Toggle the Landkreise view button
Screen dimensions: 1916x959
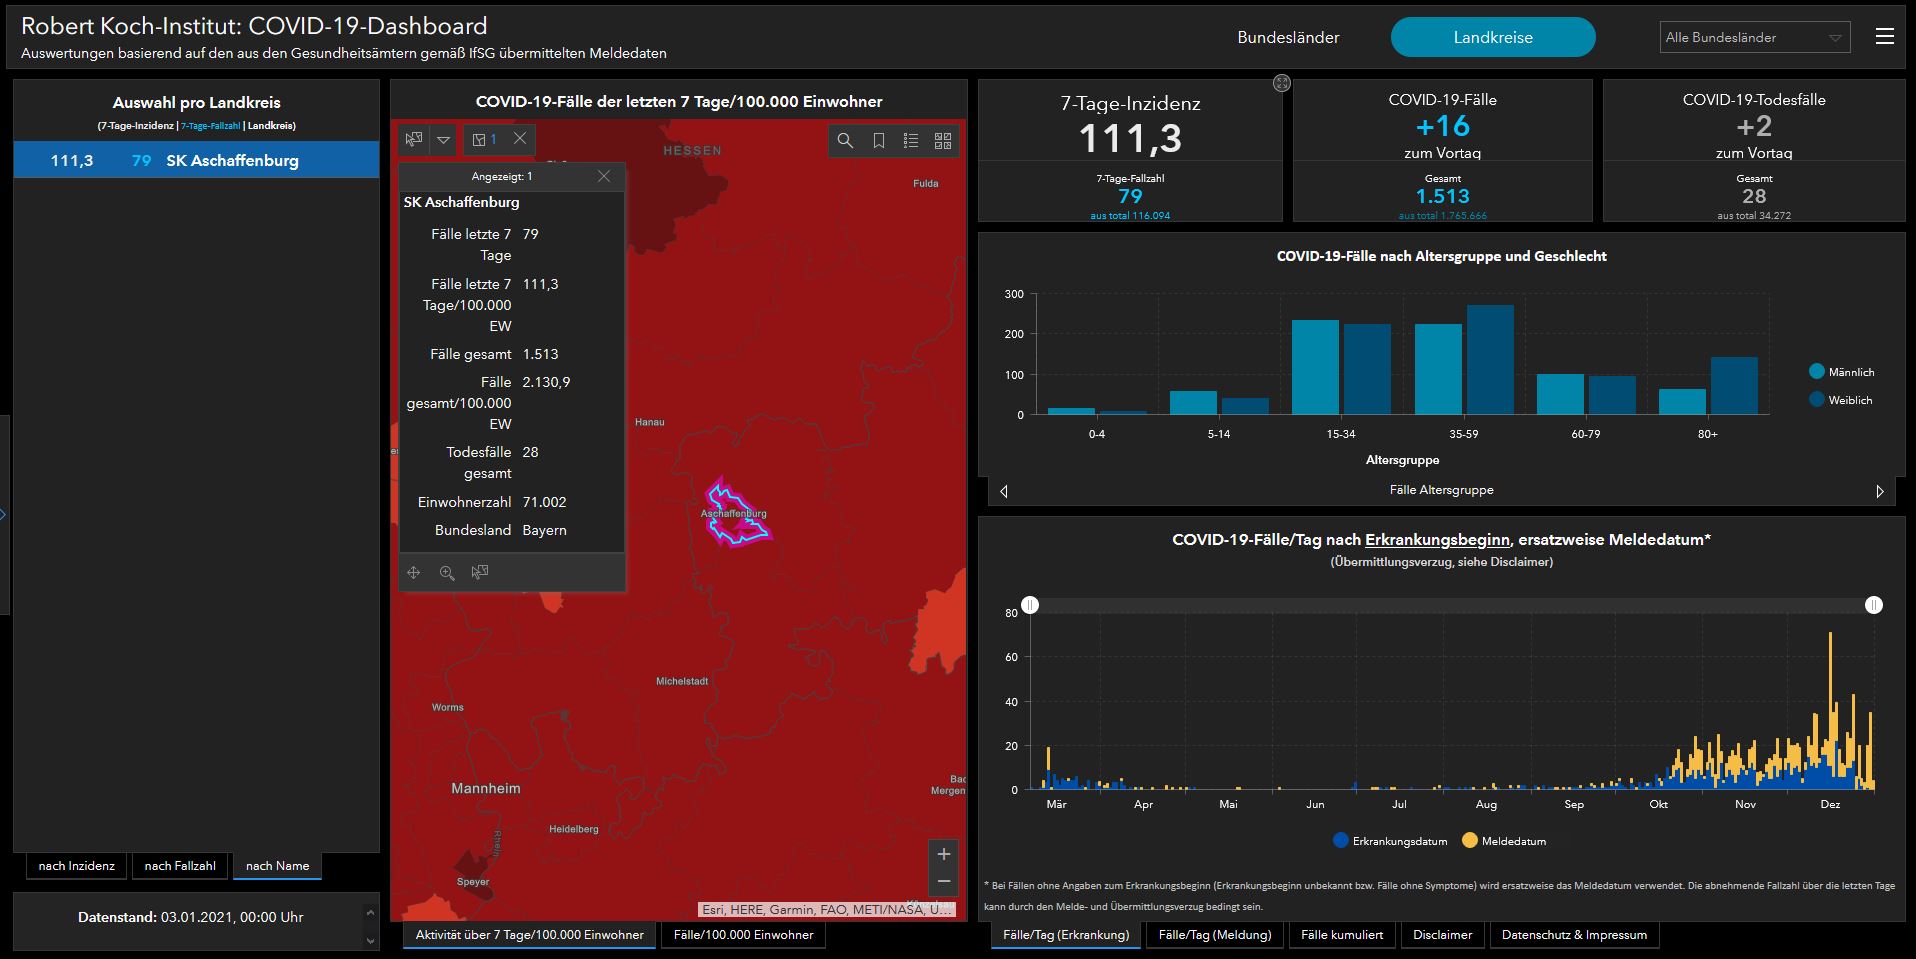coord(1492,37)
